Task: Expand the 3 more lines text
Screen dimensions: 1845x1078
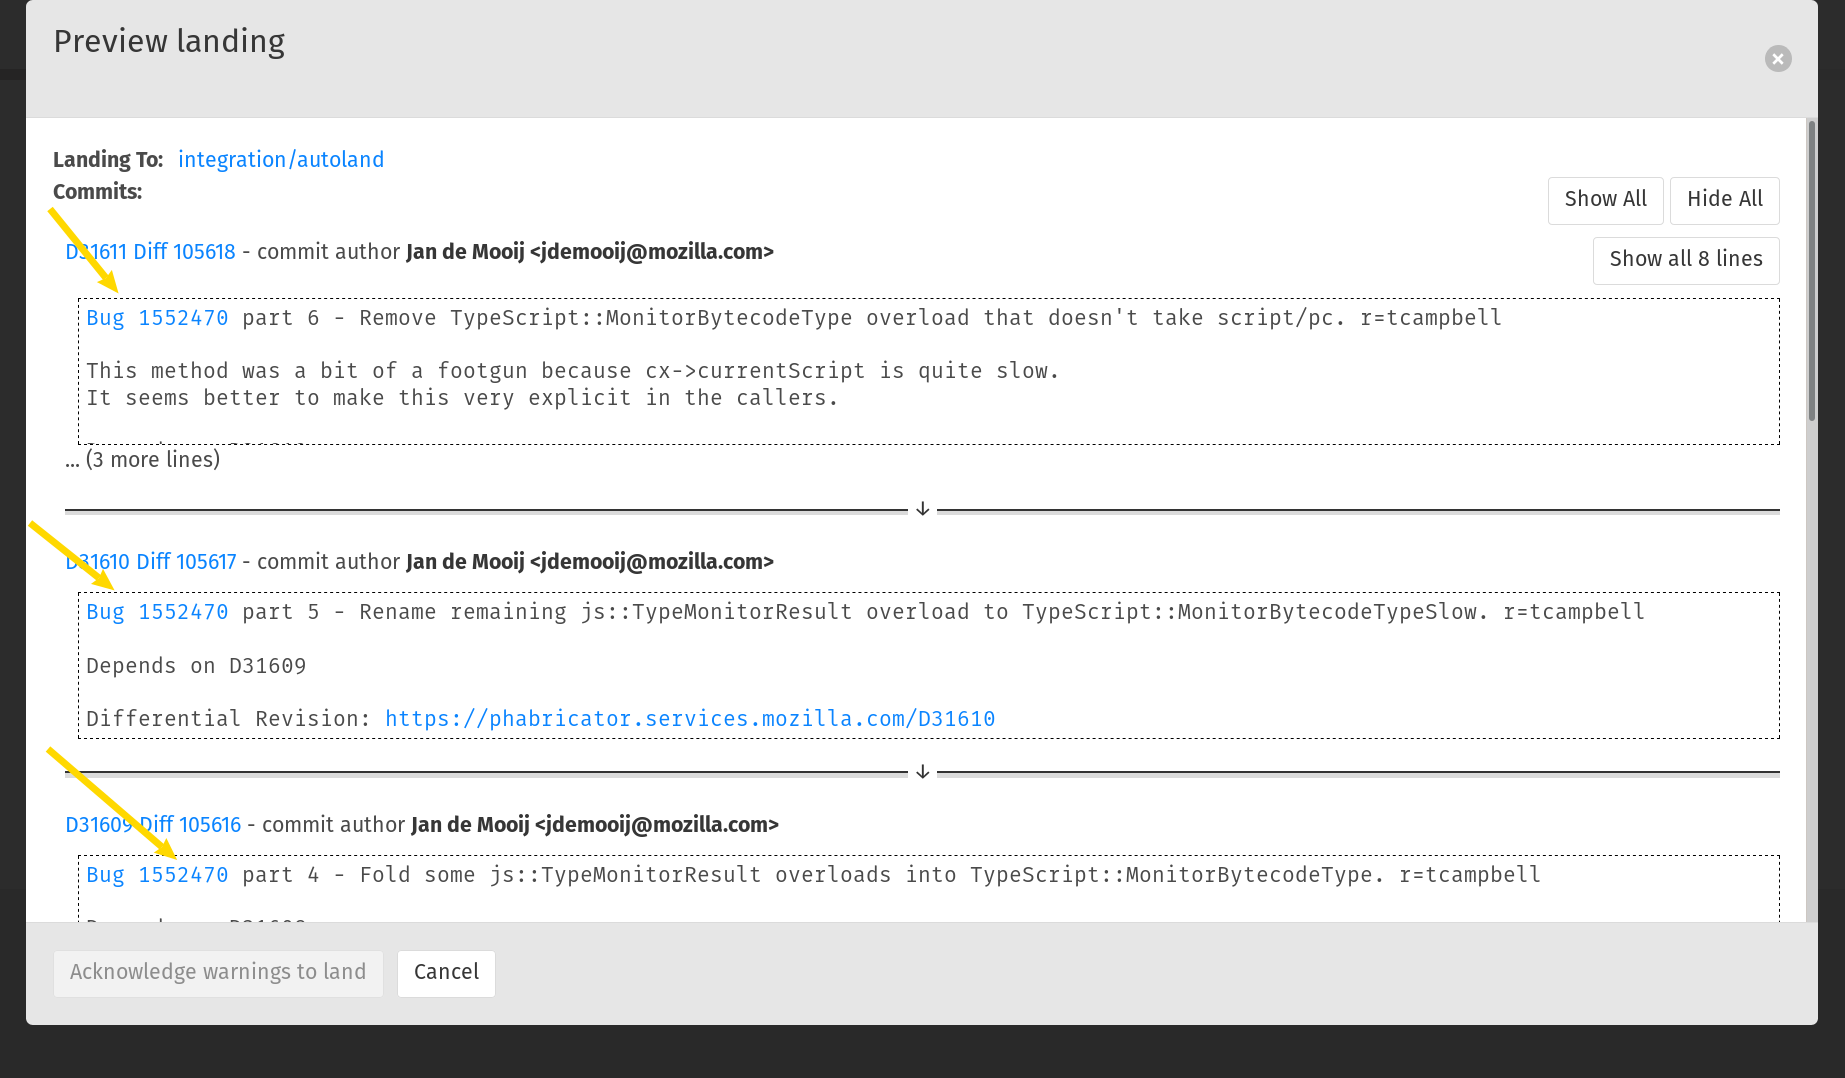Action: (143, 460)
